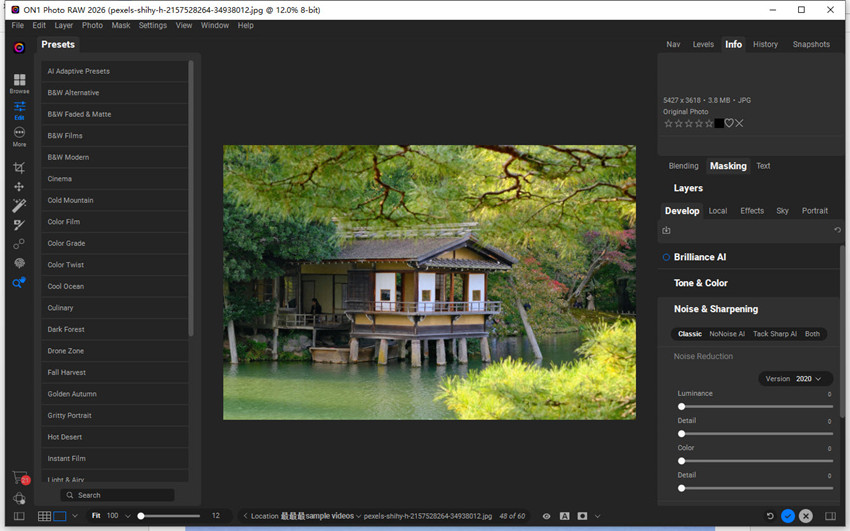Toggle the preview eye icon

[546, 516]
